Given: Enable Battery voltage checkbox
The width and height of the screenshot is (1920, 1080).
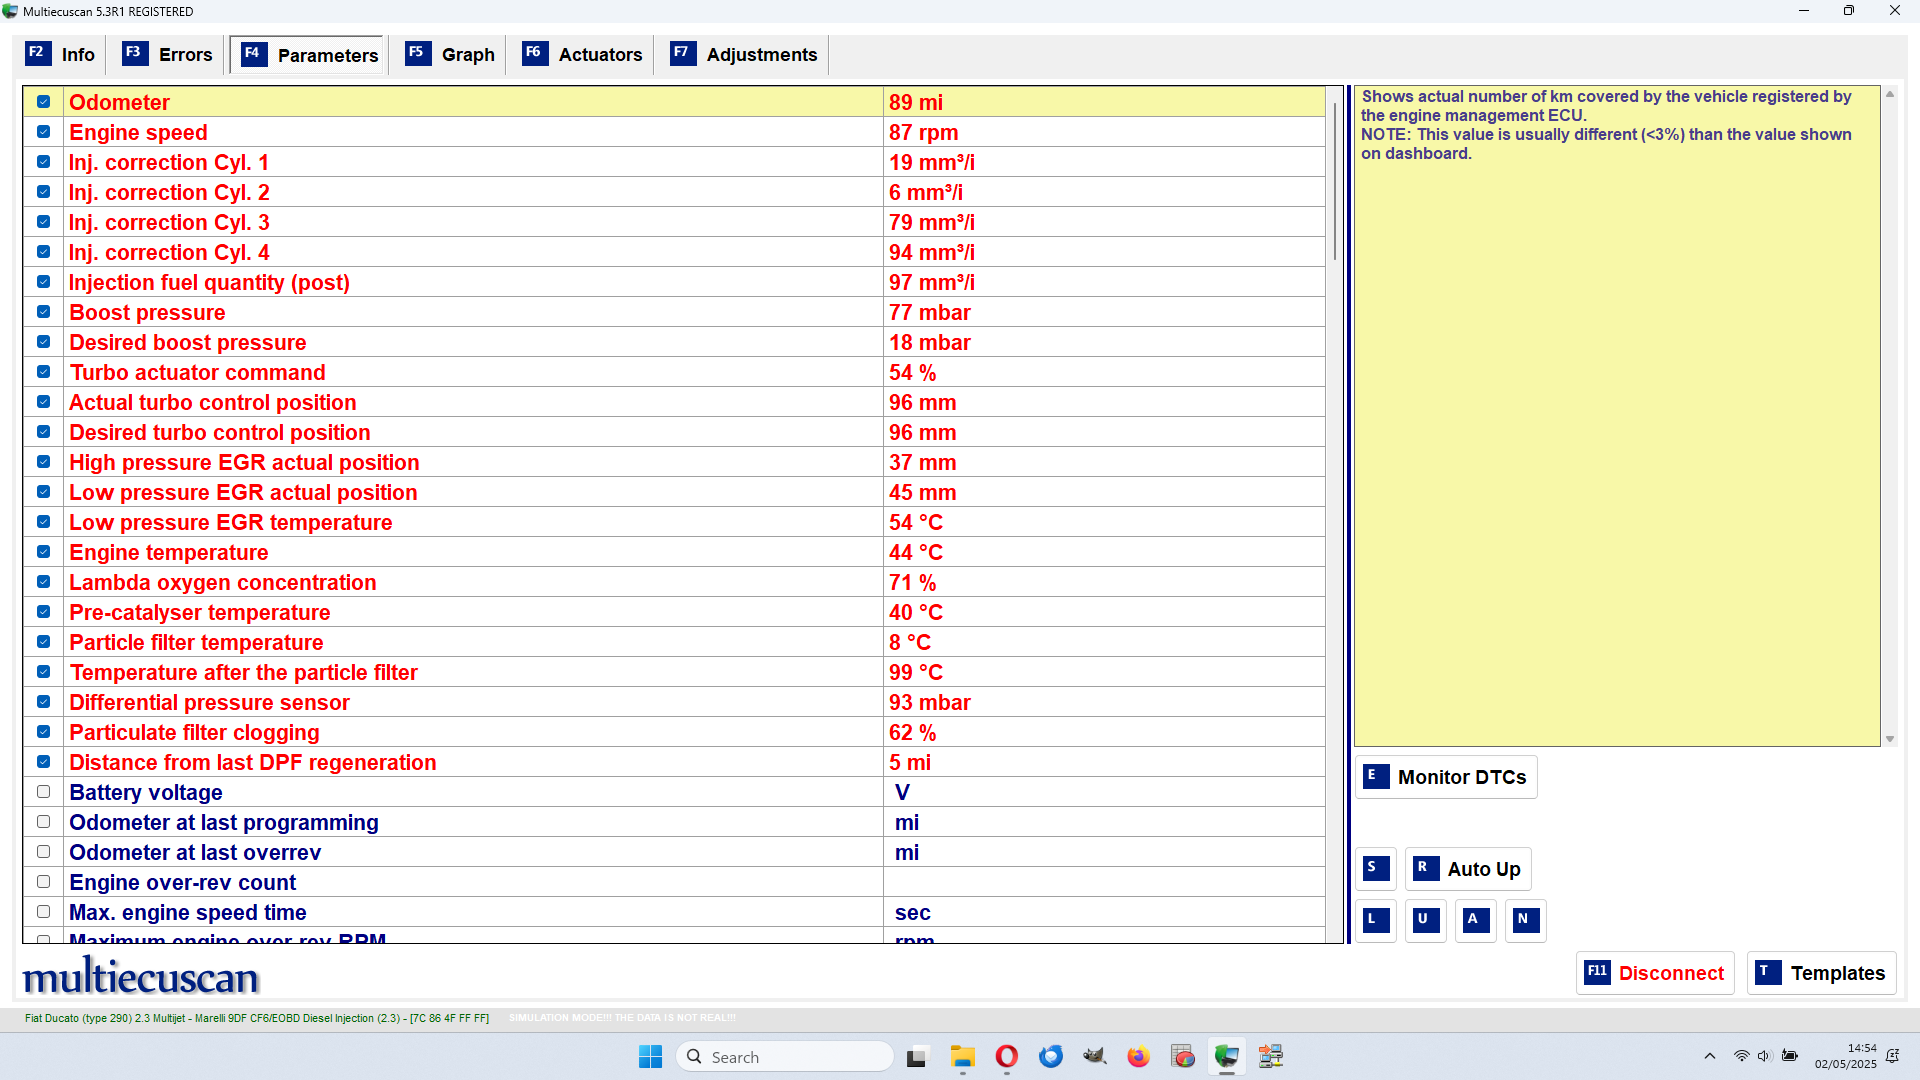Looking at the screenshot, I should (43, 792).
